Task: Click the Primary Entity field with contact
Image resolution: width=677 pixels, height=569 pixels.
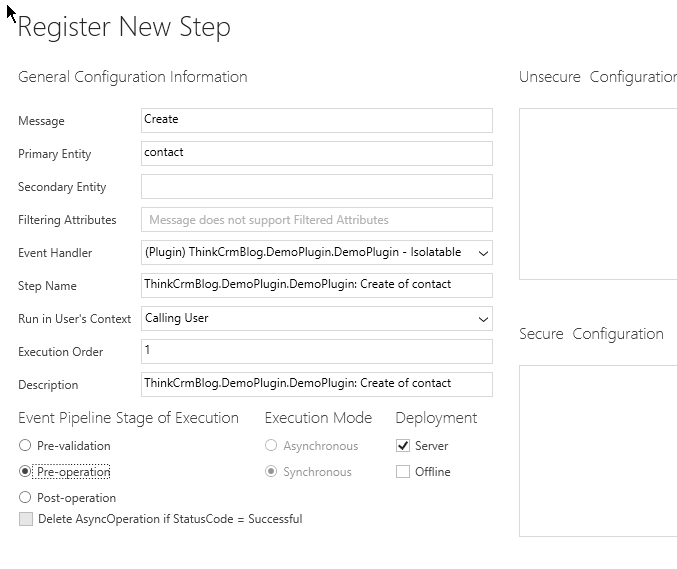Action: pyautogui.click(x=316, y=153)
